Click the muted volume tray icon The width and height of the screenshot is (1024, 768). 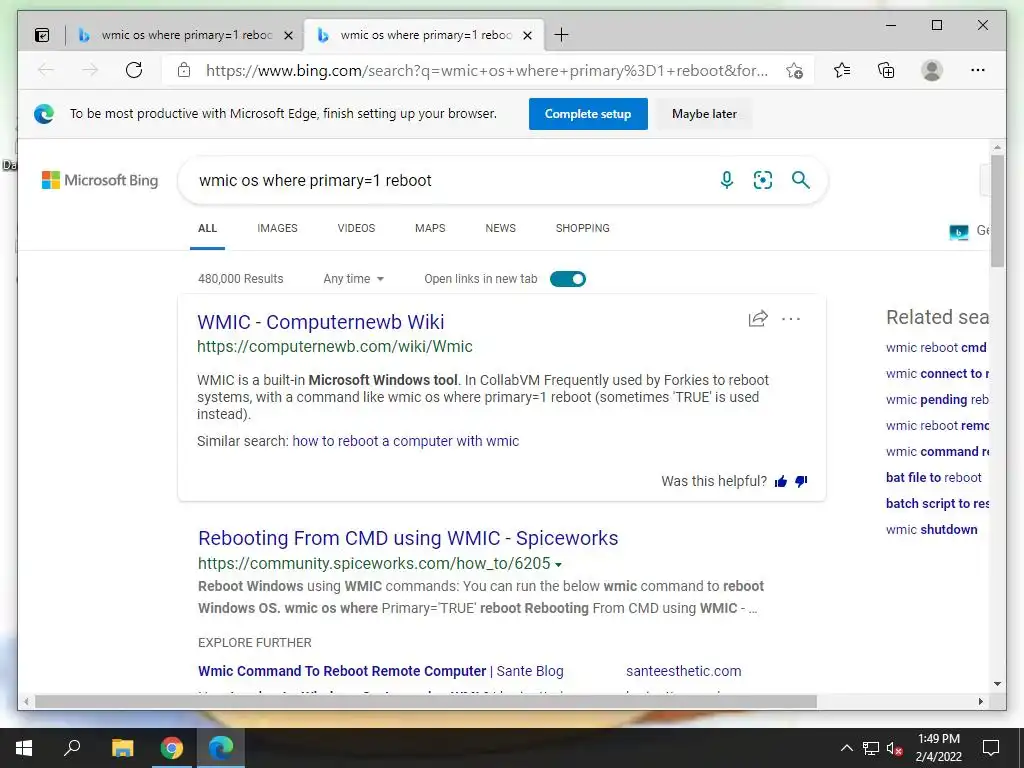[x=895, y=748]
